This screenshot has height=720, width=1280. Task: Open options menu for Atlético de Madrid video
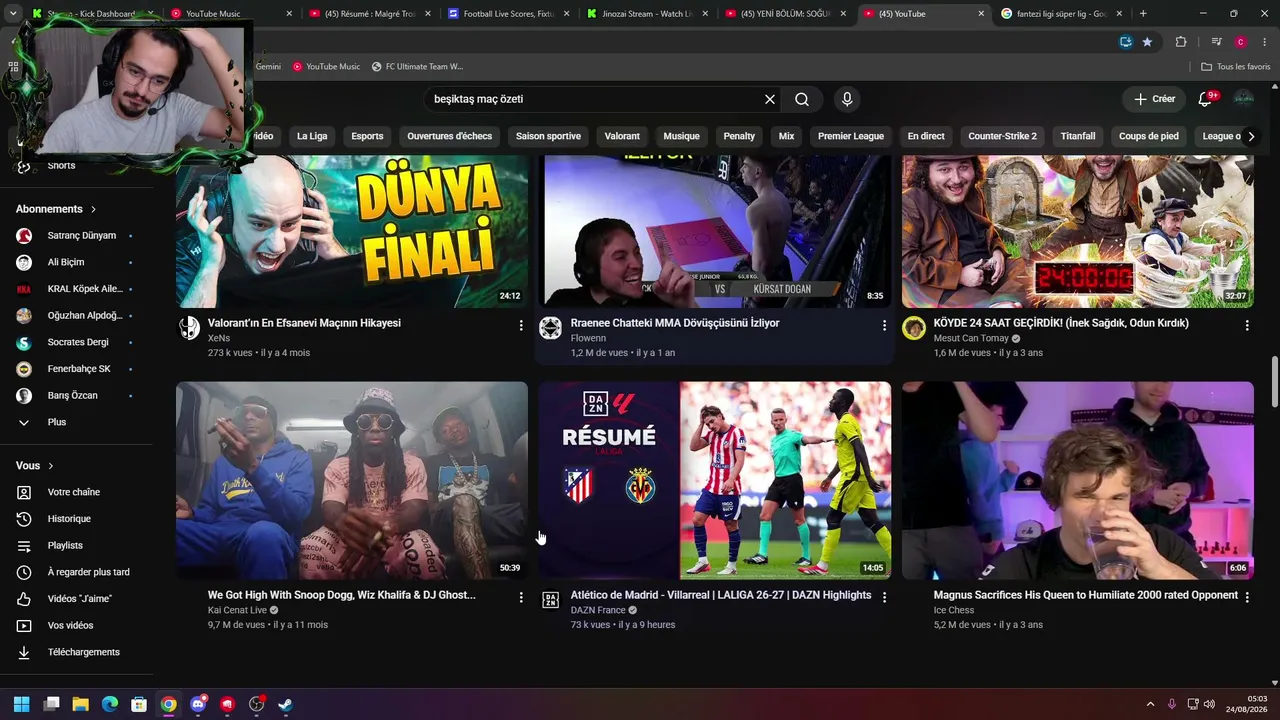tap(884, 597)
